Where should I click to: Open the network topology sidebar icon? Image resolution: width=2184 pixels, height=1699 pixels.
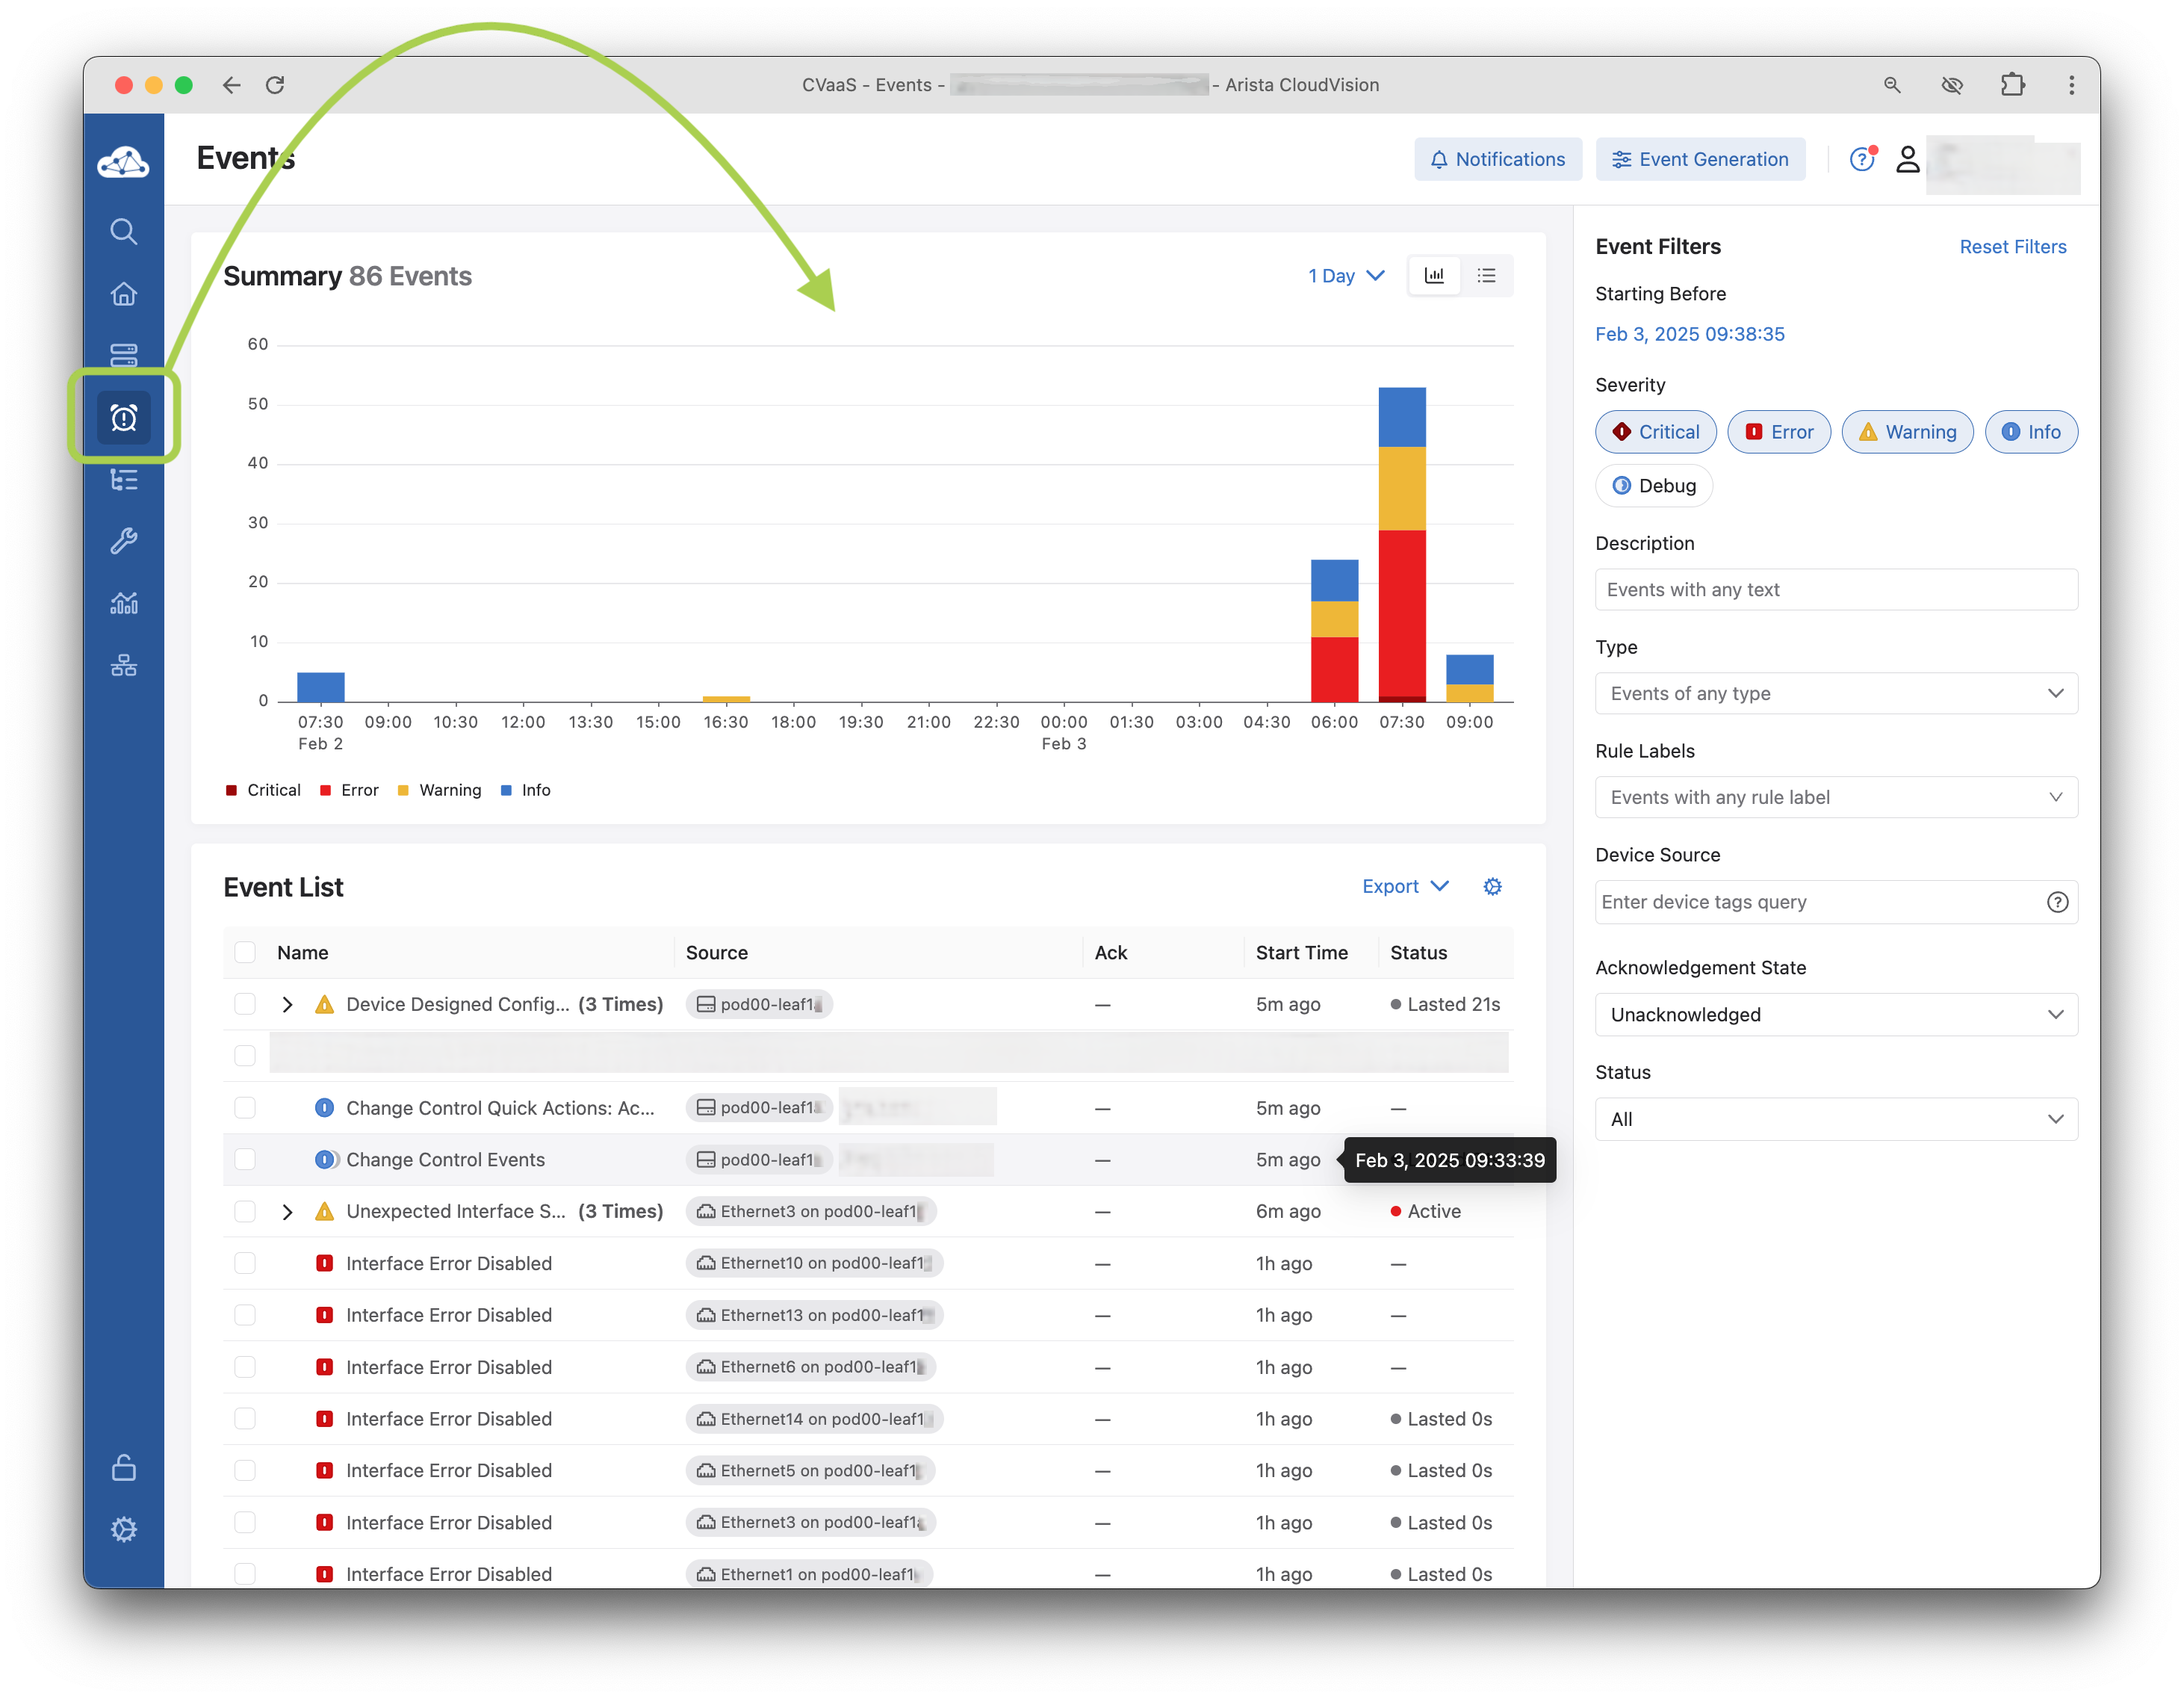[123, 665]
